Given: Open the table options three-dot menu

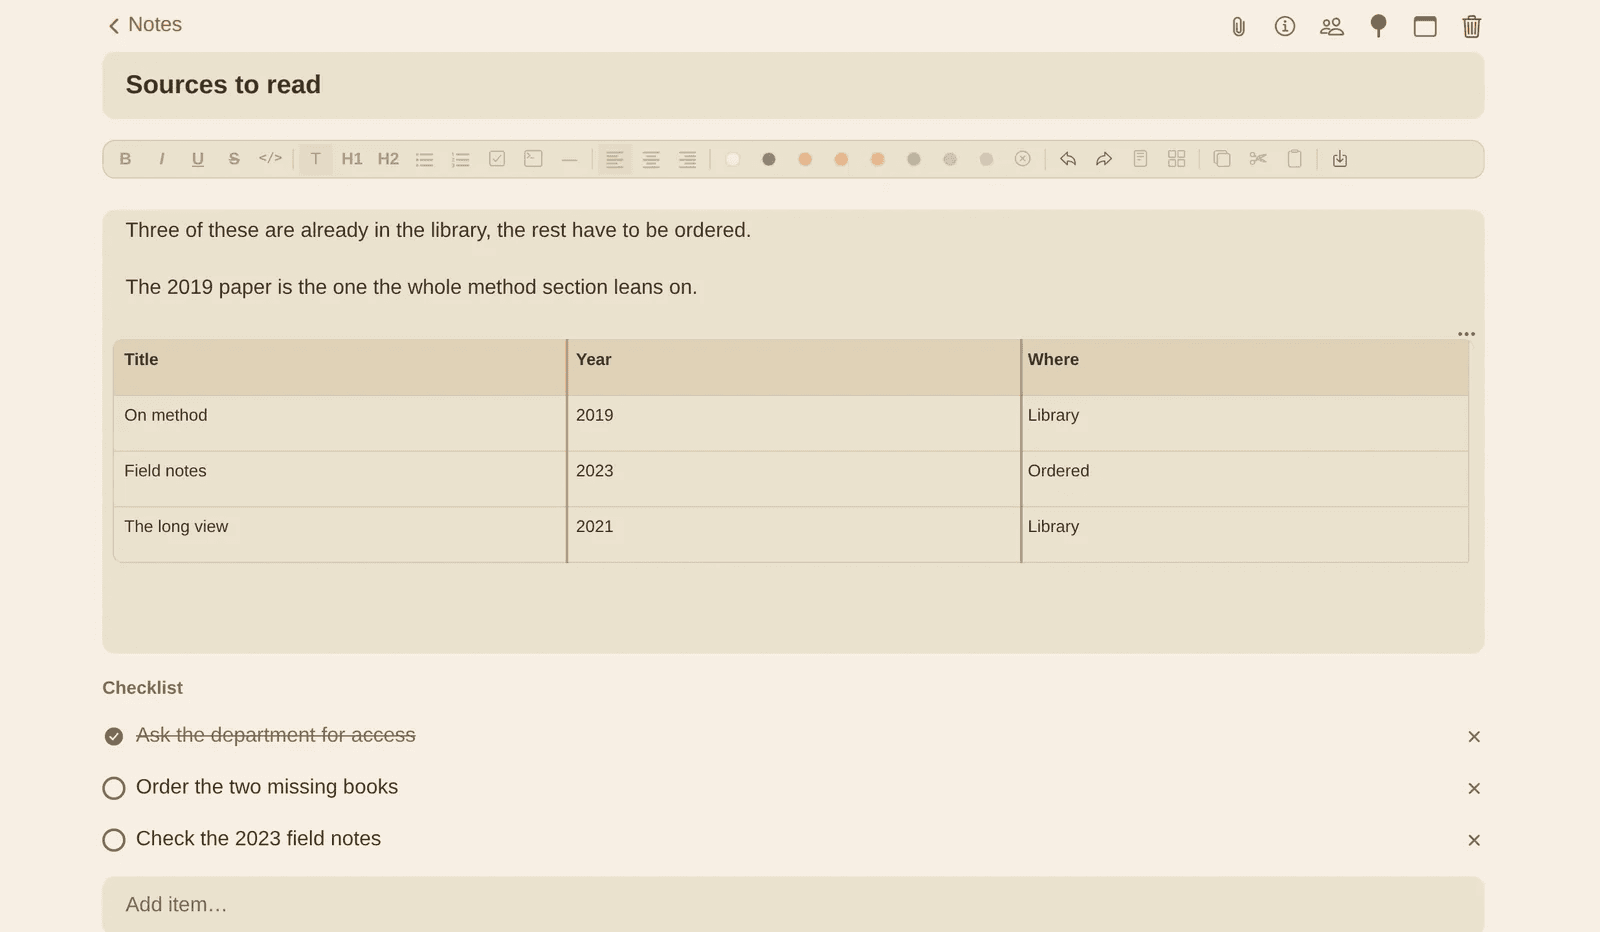Looking at the screenshot, I should [x=1466, y=334].
